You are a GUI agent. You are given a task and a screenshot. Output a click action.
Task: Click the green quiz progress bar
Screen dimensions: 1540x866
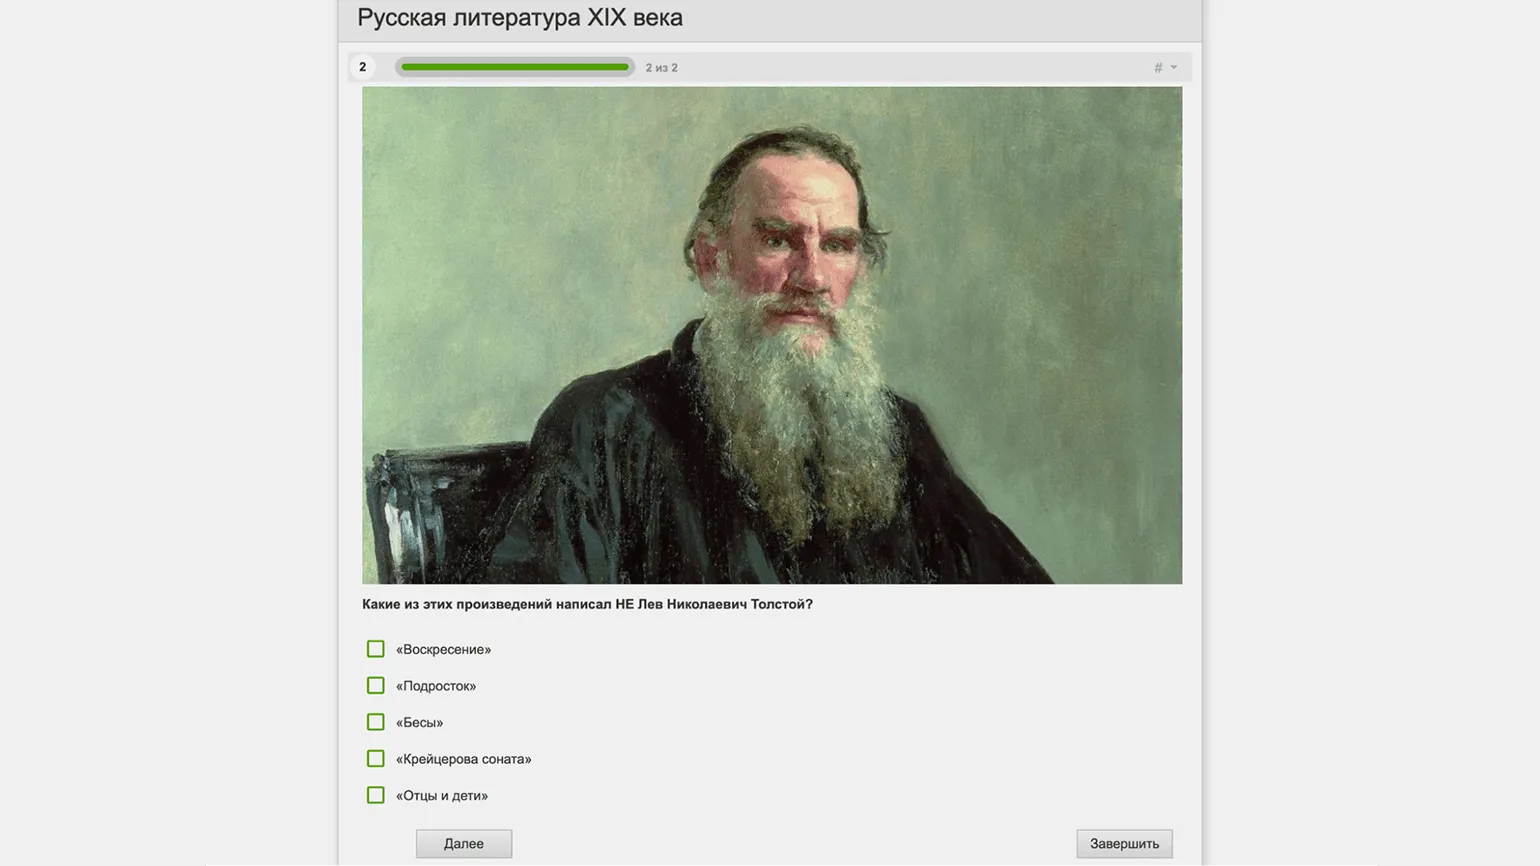[515, 67]
